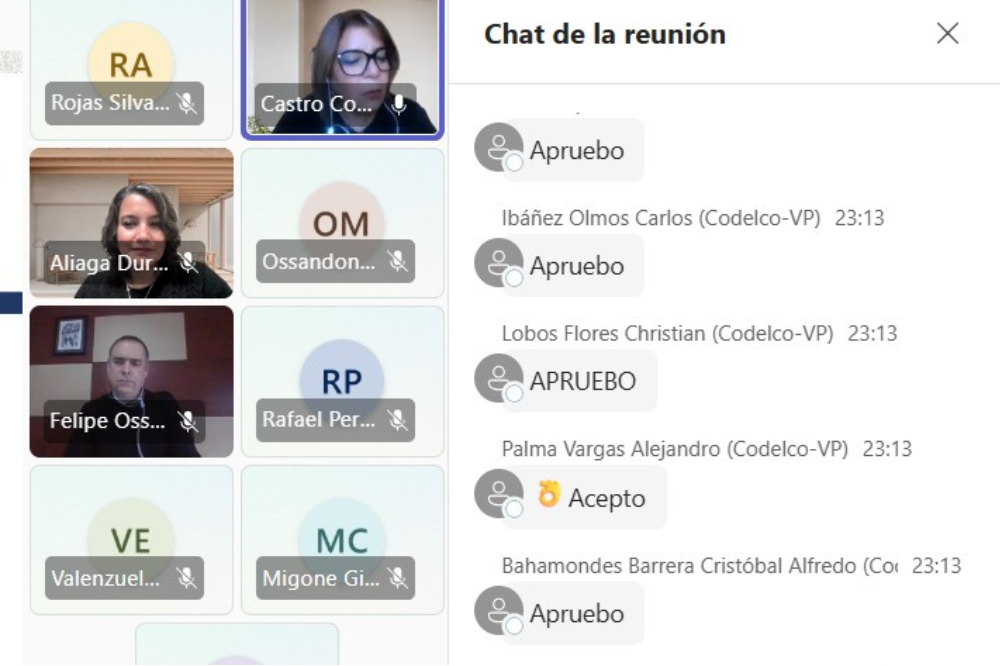Click muted mic icon on Felipe Oss tile

pos(188,421)
